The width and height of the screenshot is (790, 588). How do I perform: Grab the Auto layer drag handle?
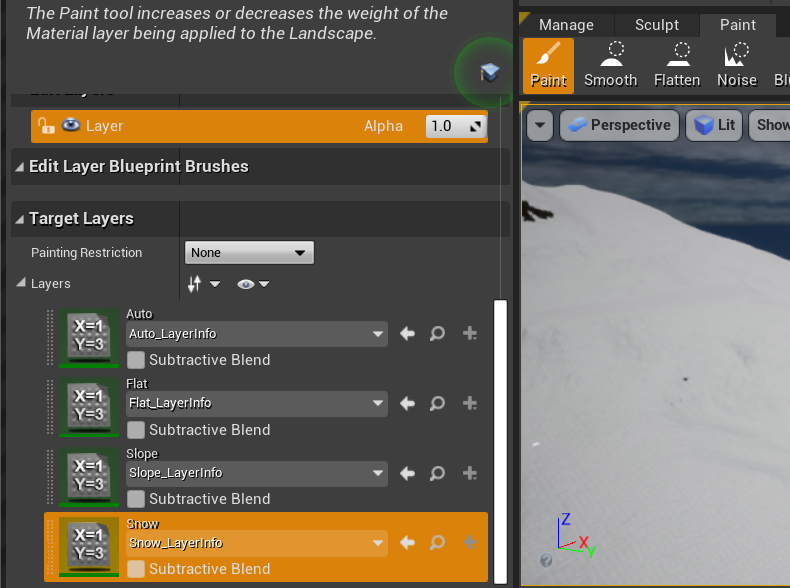(x=50, y=337)
